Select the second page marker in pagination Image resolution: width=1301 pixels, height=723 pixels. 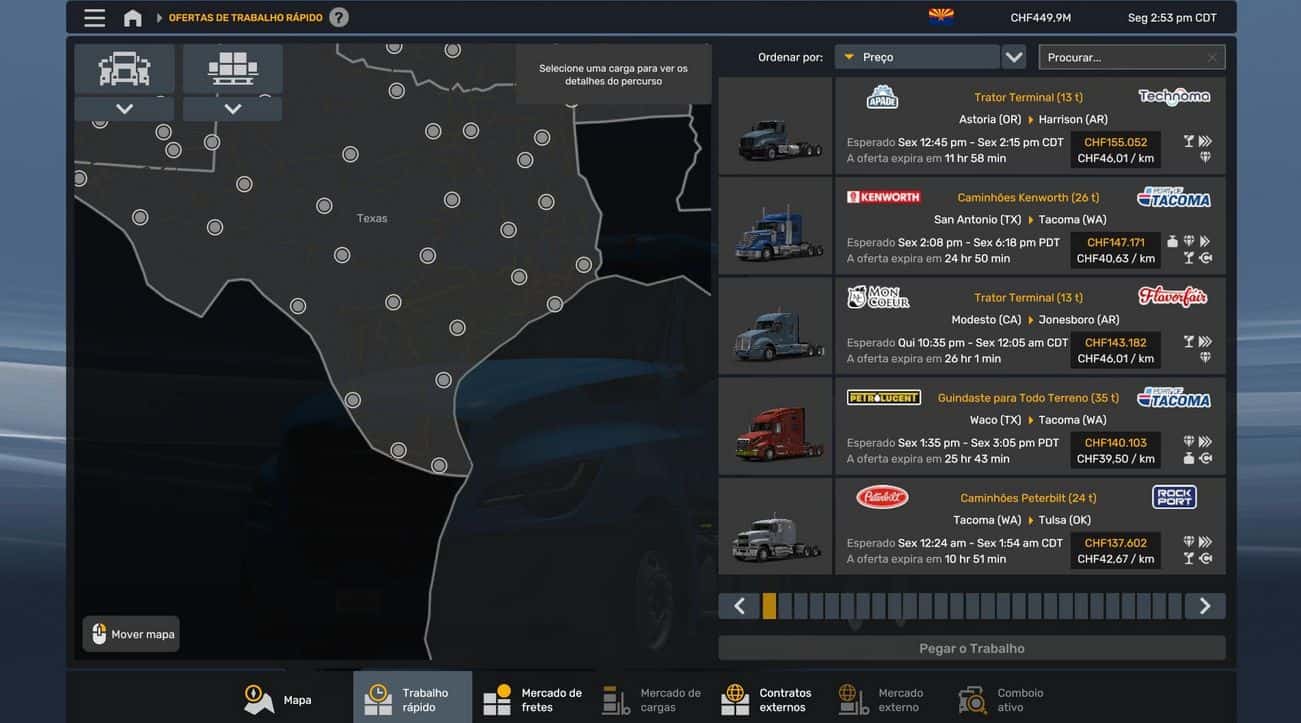785,606
